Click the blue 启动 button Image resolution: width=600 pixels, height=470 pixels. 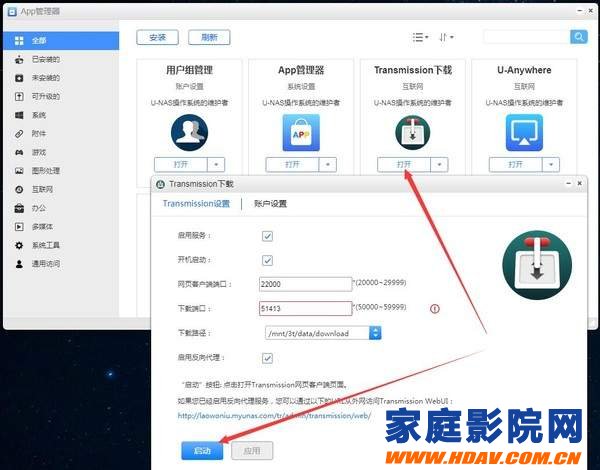(x=202, y=451)
